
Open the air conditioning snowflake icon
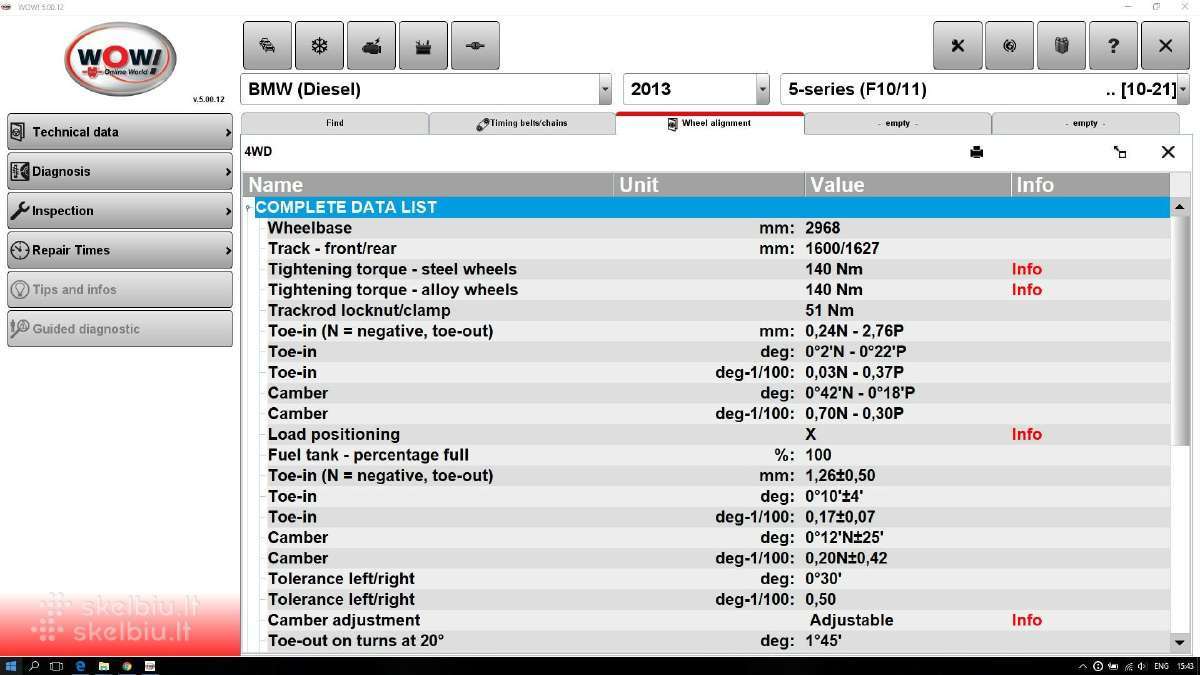pos(319,46)
